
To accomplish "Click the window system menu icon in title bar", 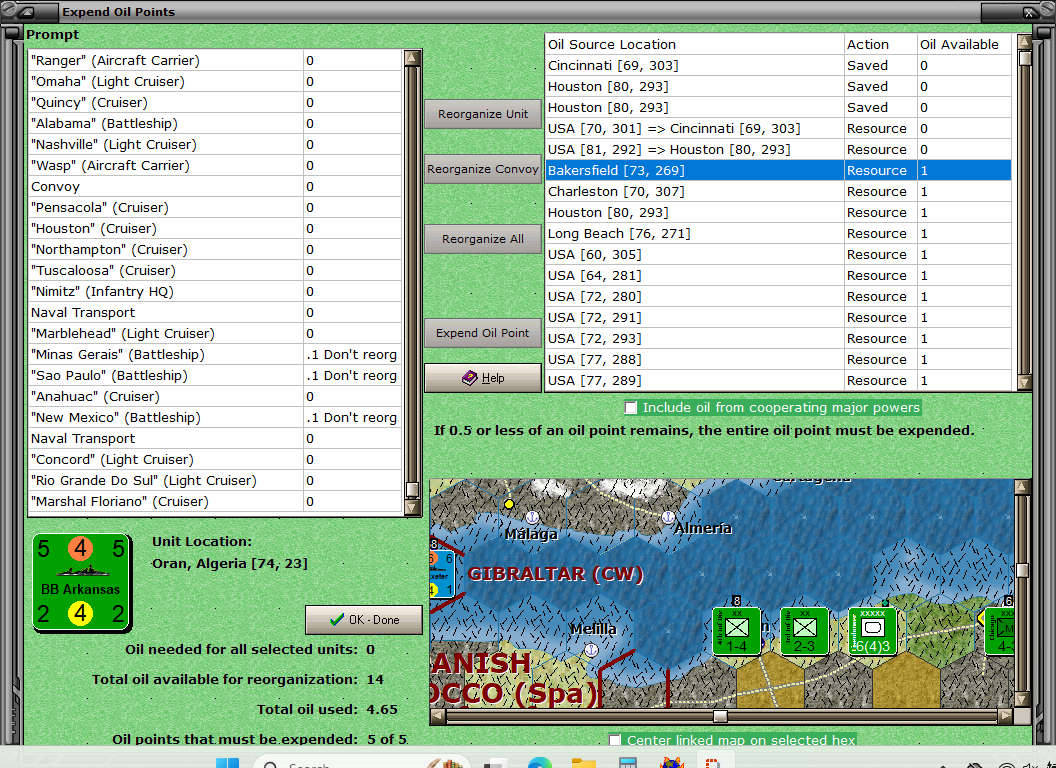I will 27,11.
